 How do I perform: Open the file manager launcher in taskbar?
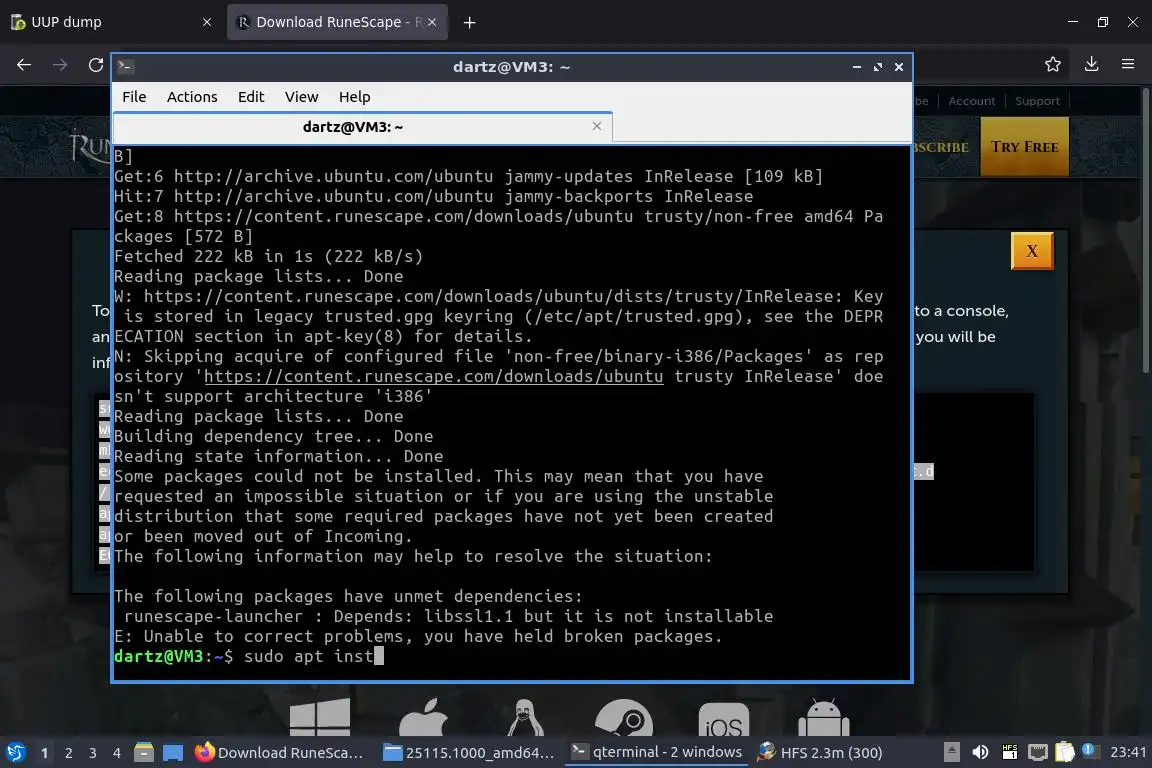[x=144, y=753]
